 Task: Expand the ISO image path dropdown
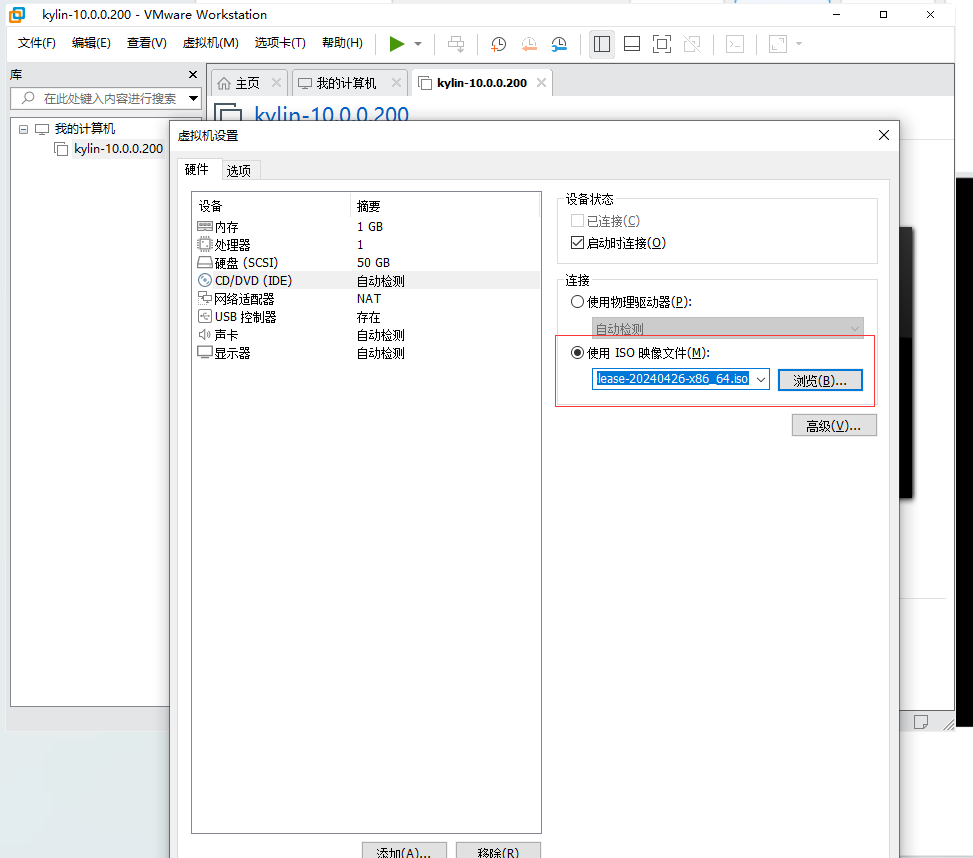click(x=761, y=380)
